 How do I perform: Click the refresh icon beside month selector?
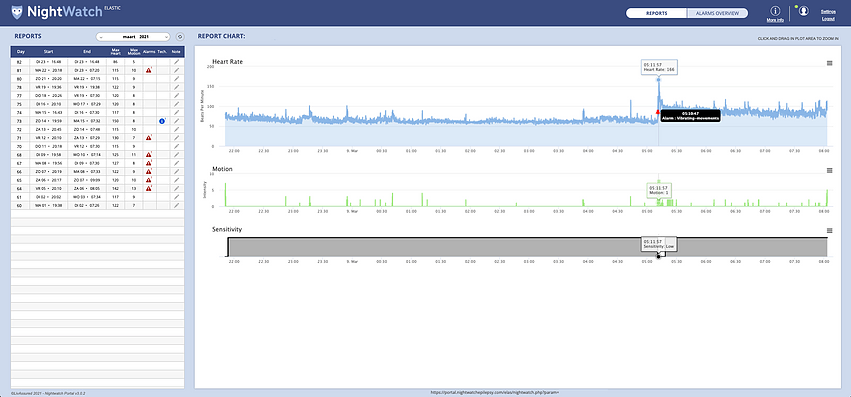[x=180, y=37]
